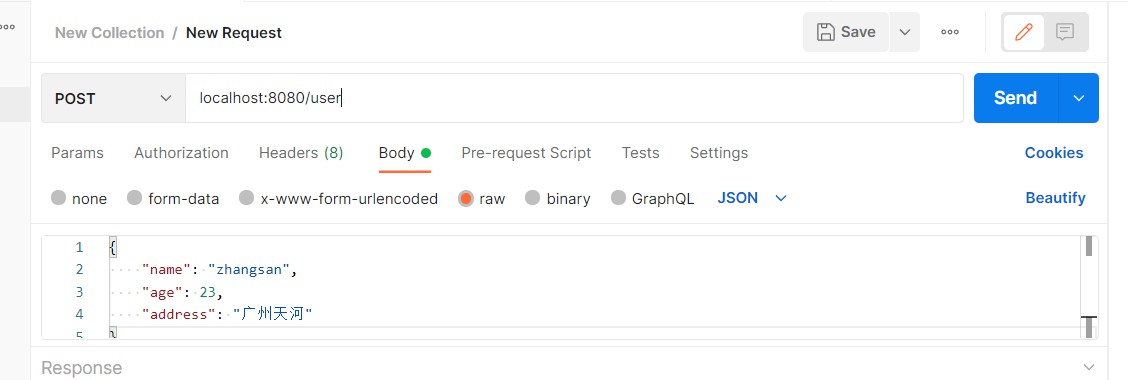The height and width of the screenshot is (380, 1128).
Task: Choose x-www-form-urlencoded body option
Action: [x=339, y=199]
